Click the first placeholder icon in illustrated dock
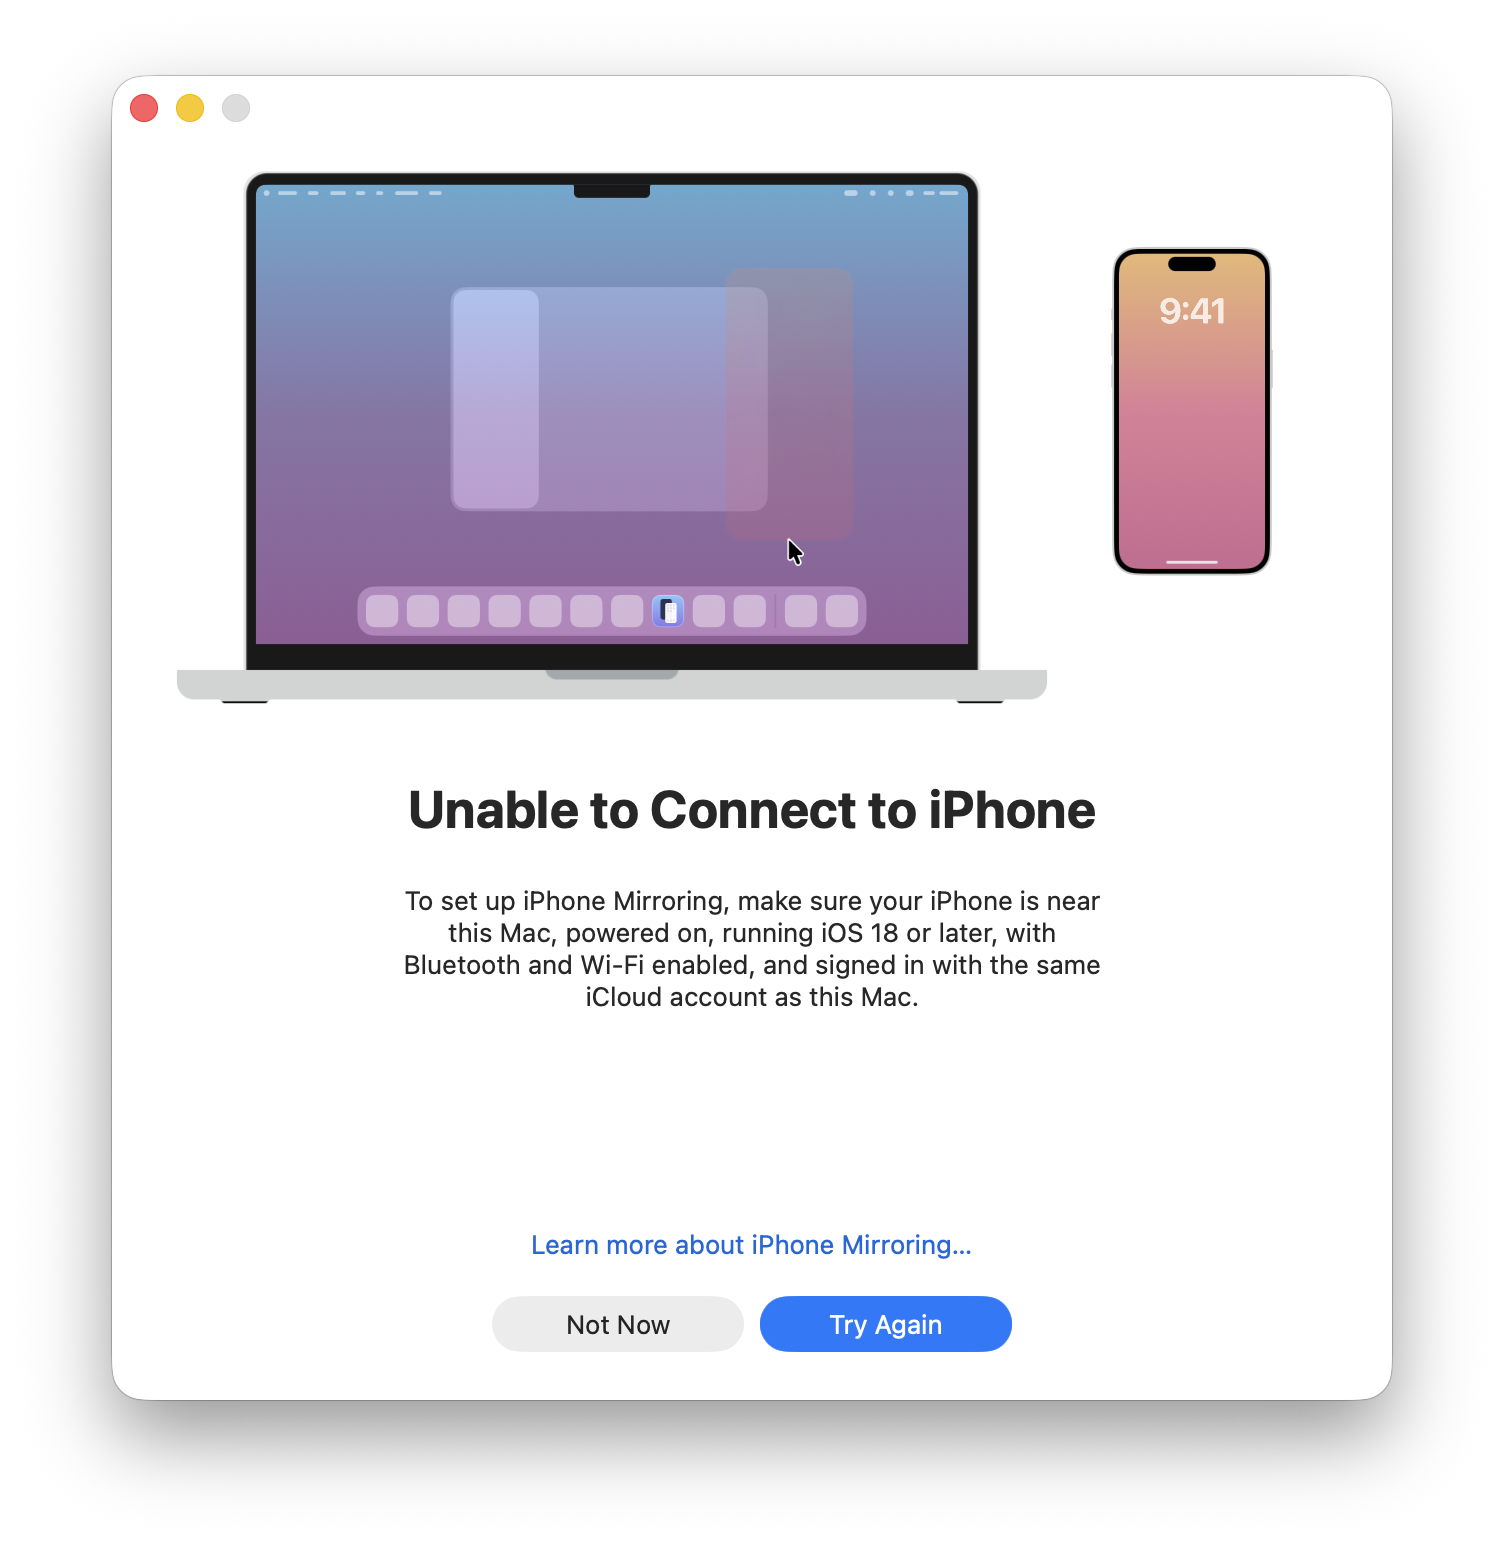This screenshot has height=1548, width=1504. click(382, 611)
